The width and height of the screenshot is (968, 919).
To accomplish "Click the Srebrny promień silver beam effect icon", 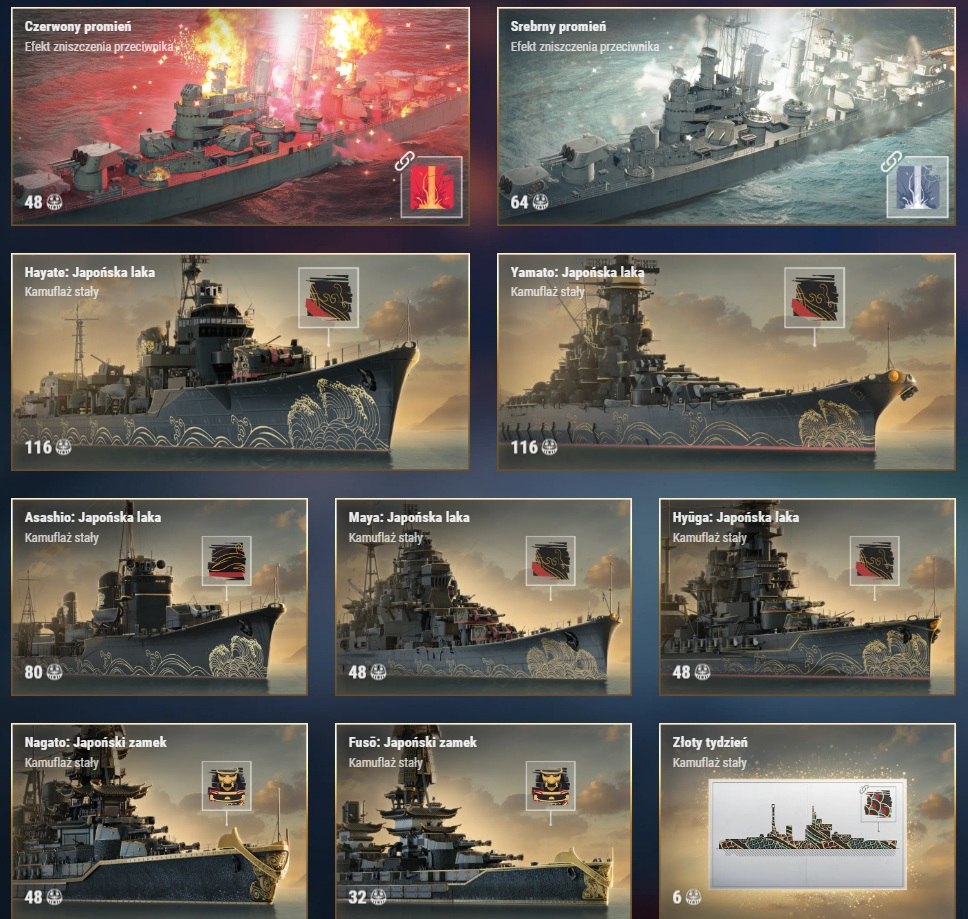I will [x=917, y=187].
